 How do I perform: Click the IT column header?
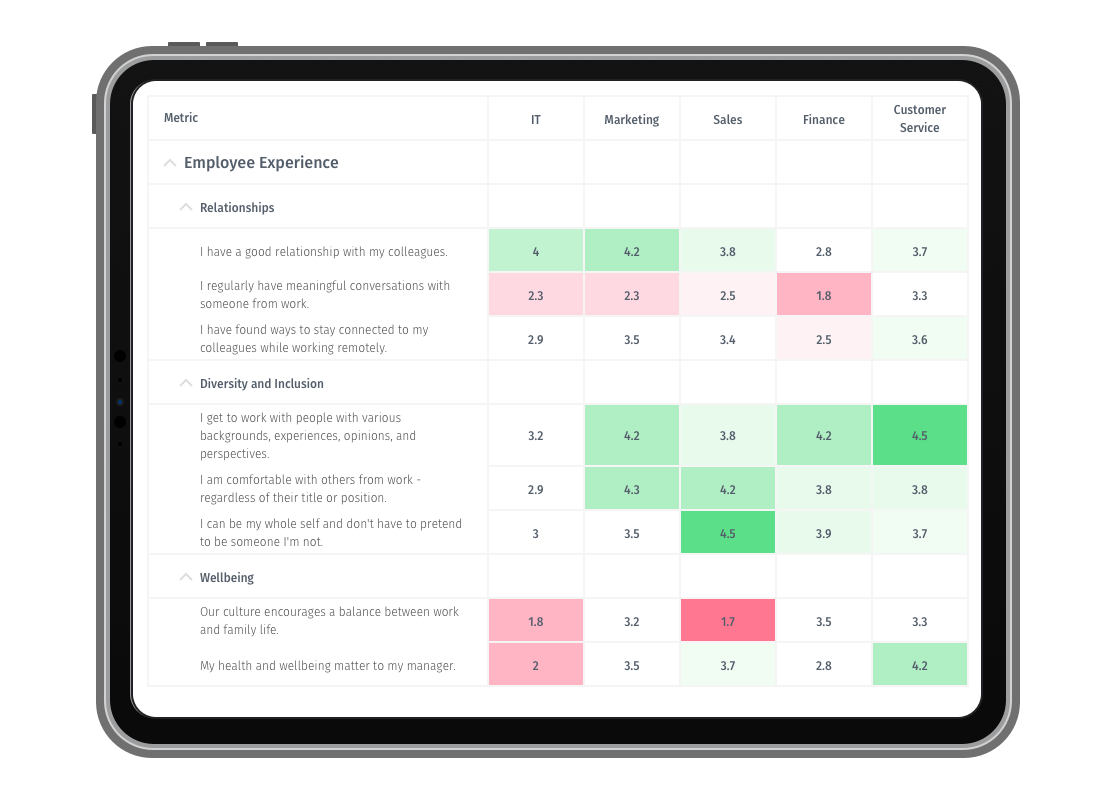(535, 119)
